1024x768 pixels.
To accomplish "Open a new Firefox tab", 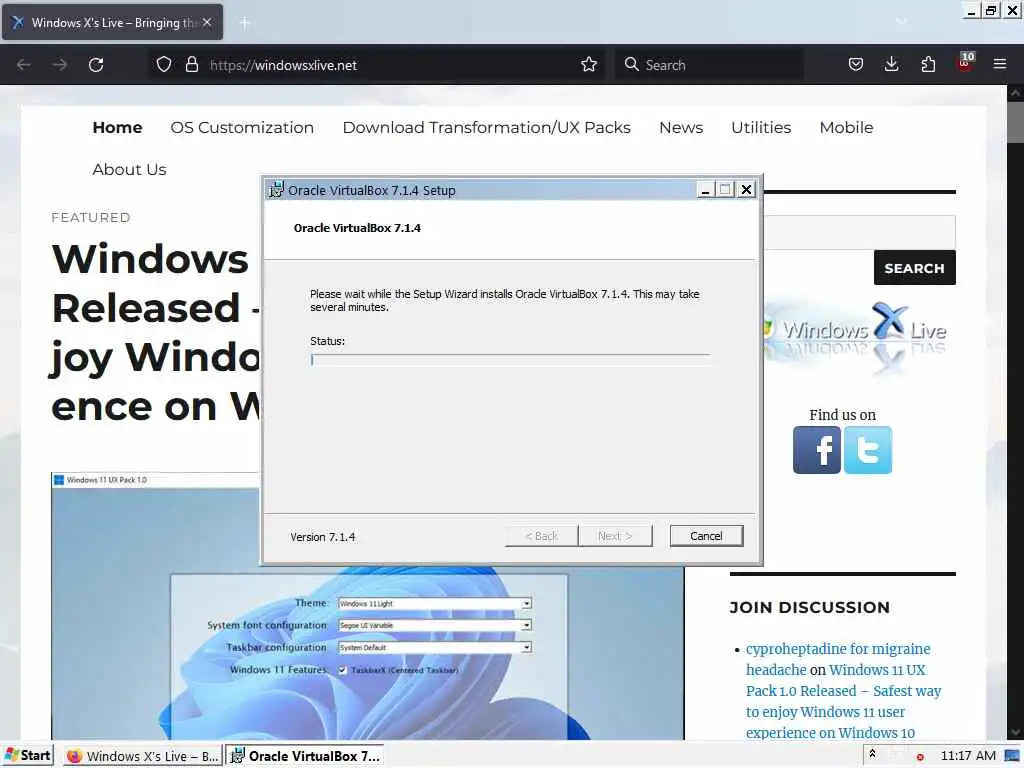I will coord(245,23).
